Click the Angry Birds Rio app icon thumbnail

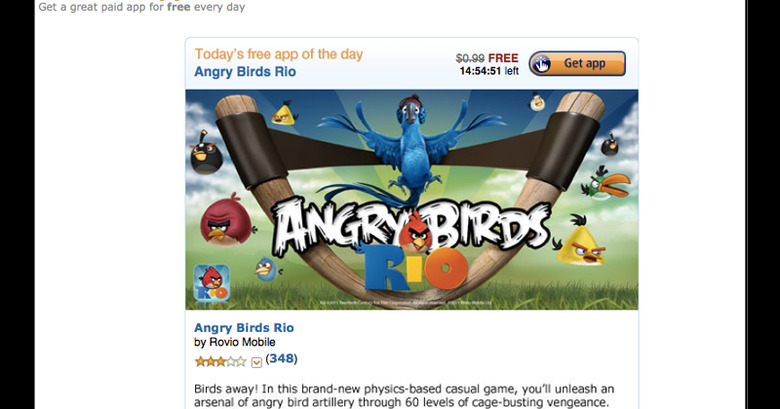[x=211, y=283]
